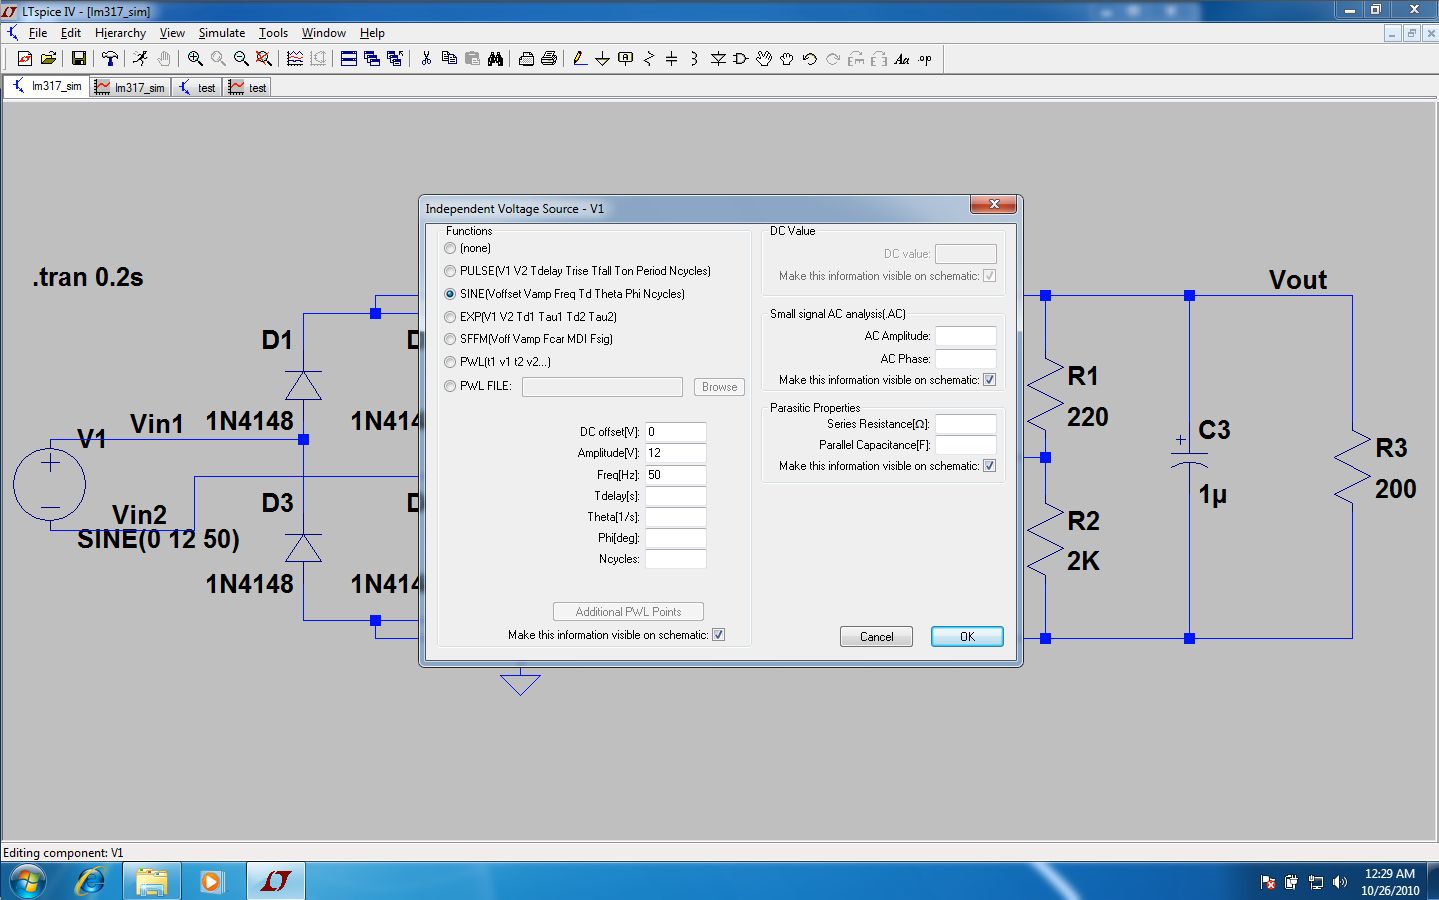
Task: Select the Place Ground symbol tool
Action: [602, 59]
